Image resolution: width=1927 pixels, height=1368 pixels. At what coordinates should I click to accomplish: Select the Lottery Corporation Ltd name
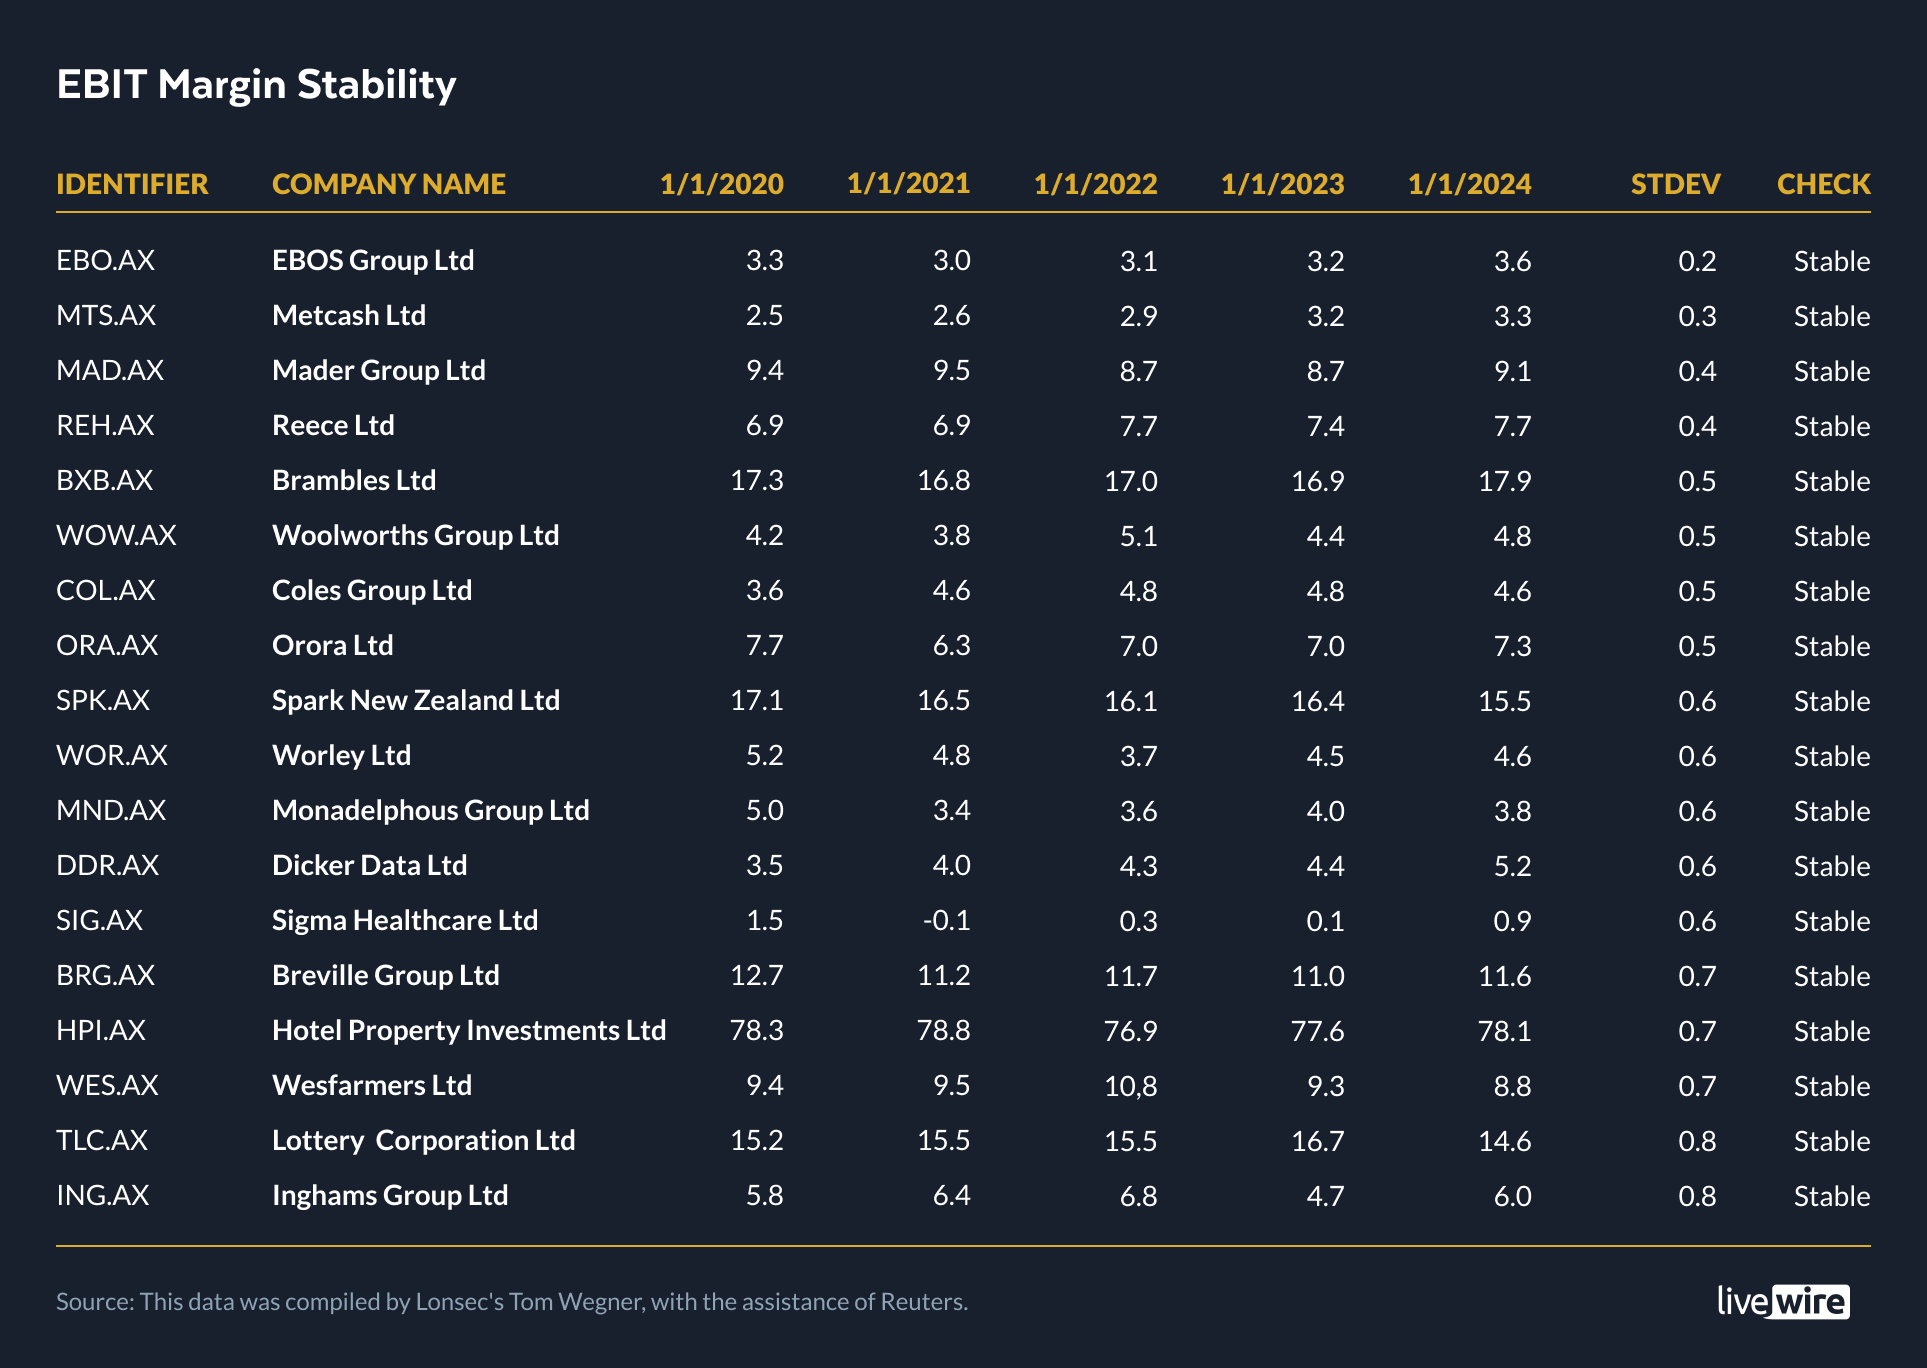click(x=423, y=1141)
